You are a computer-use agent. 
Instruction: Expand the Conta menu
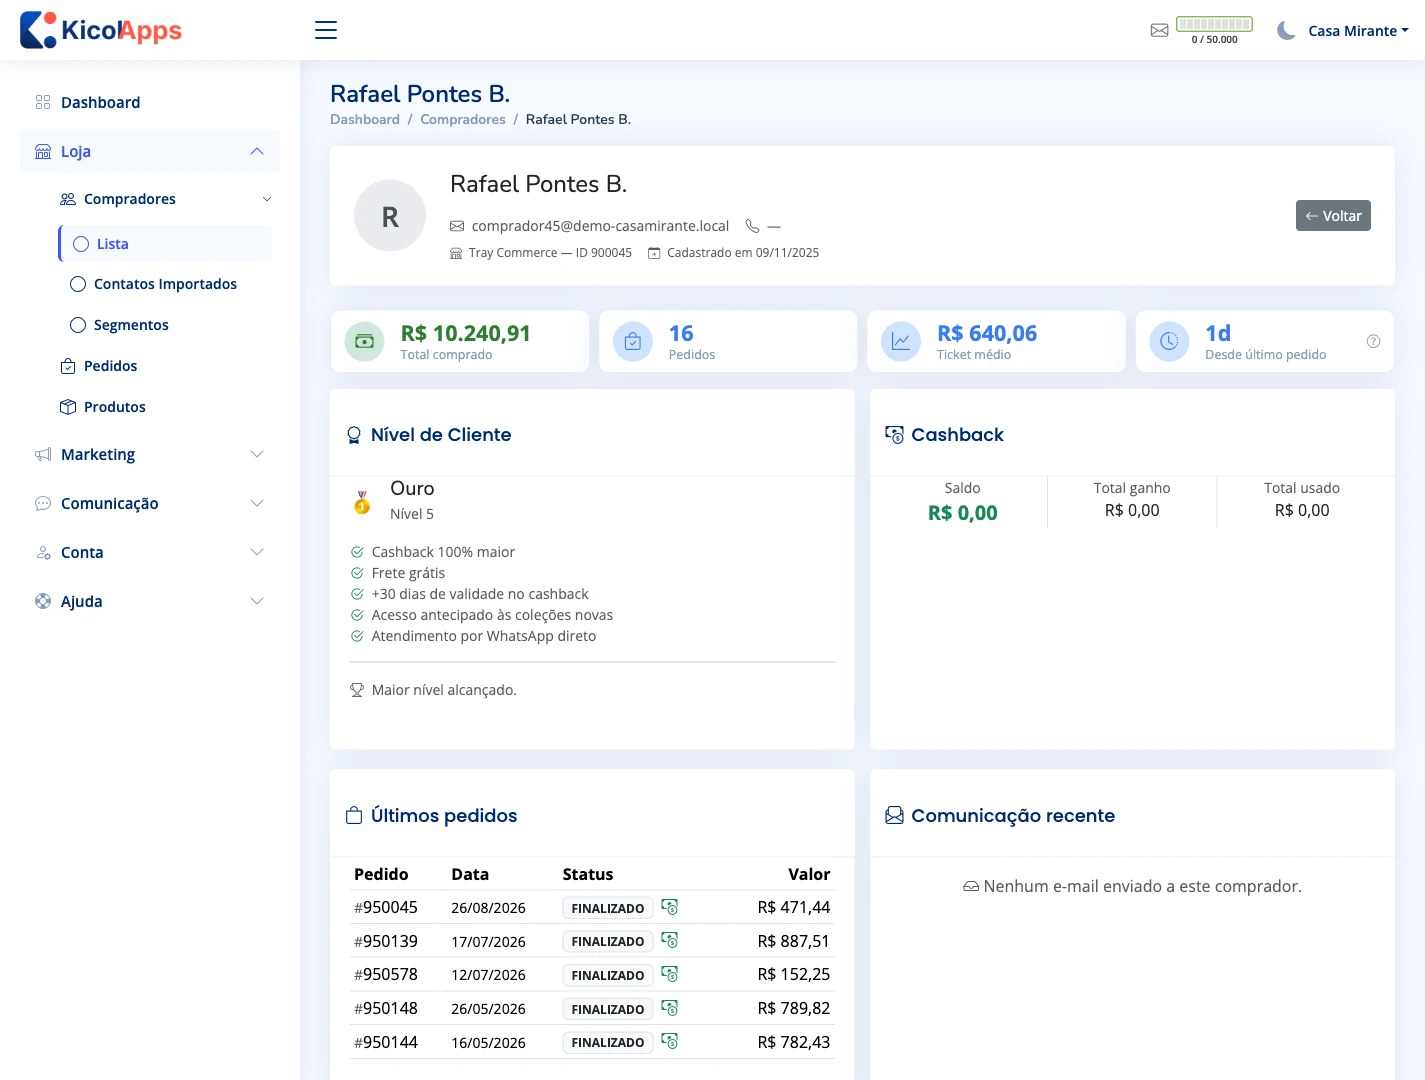[x=150, y=552]
